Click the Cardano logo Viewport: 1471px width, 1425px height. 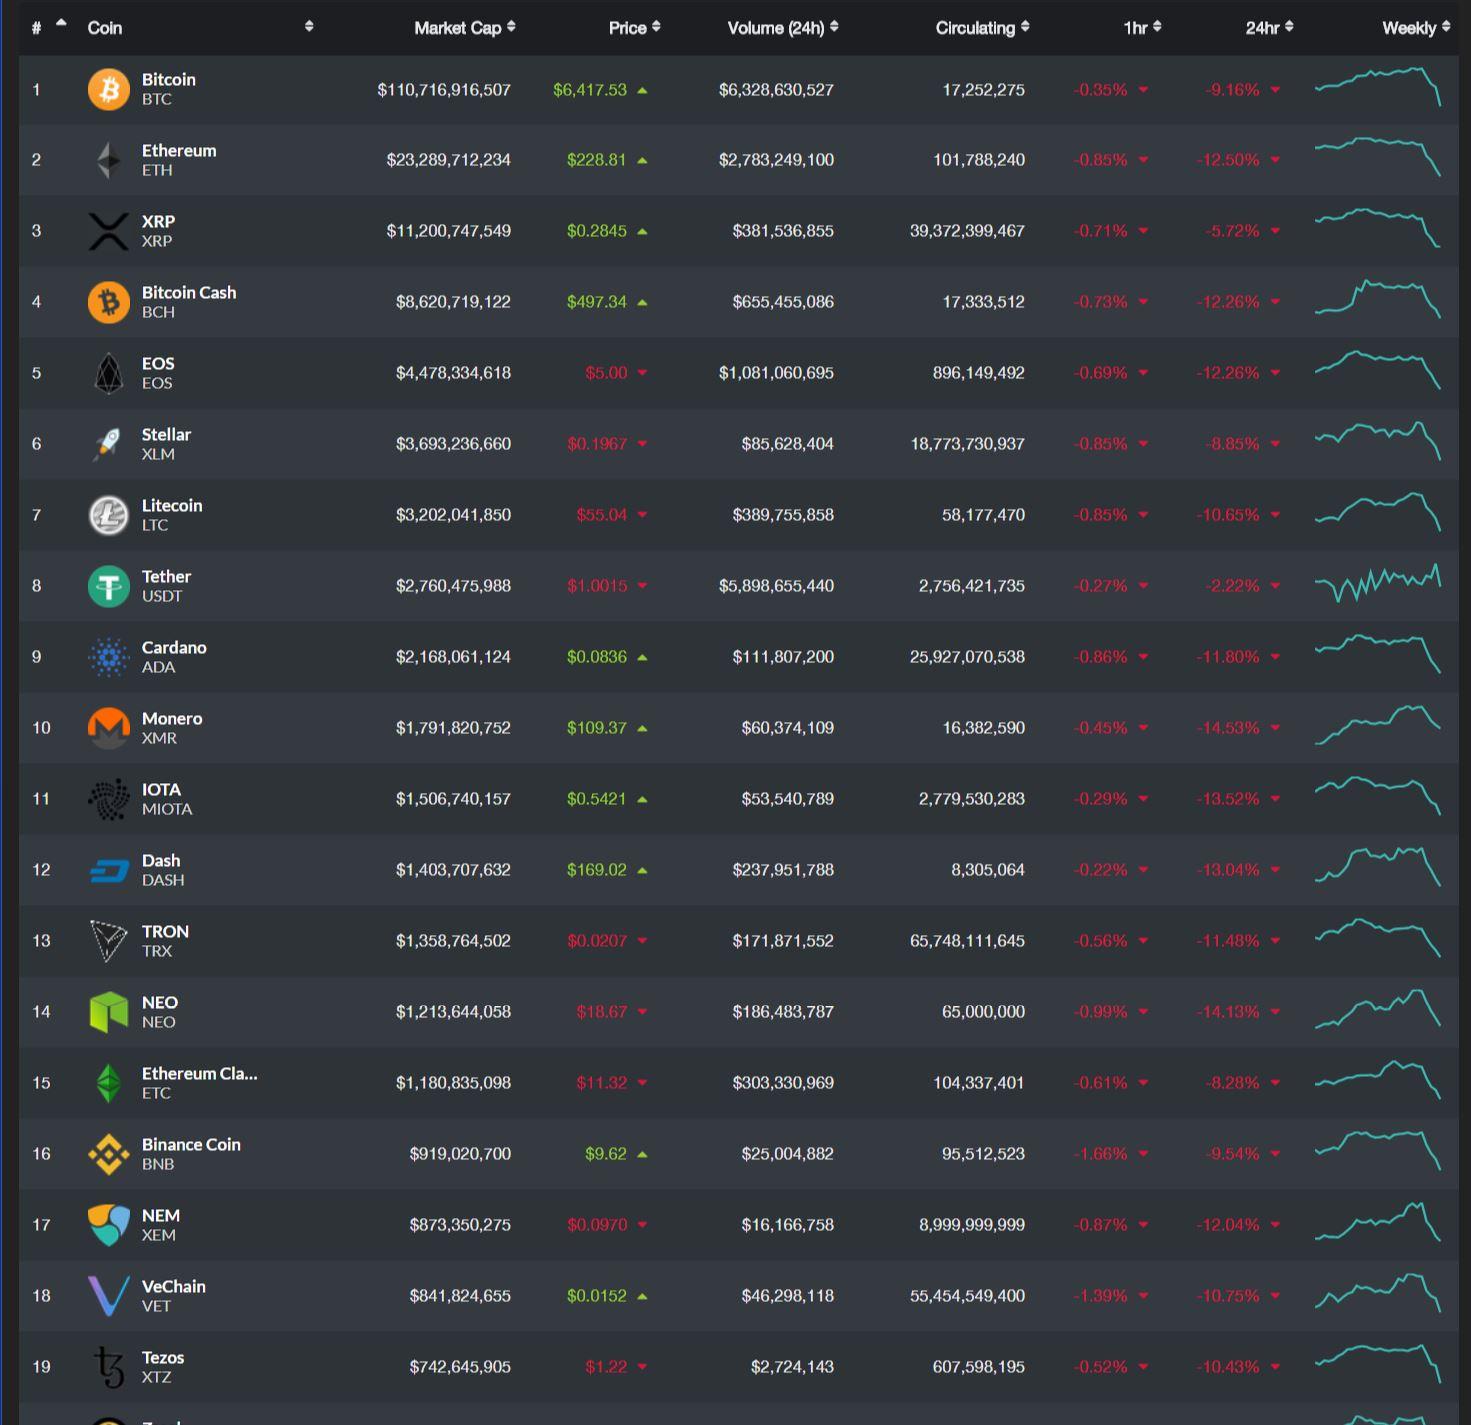click(109, 657)
